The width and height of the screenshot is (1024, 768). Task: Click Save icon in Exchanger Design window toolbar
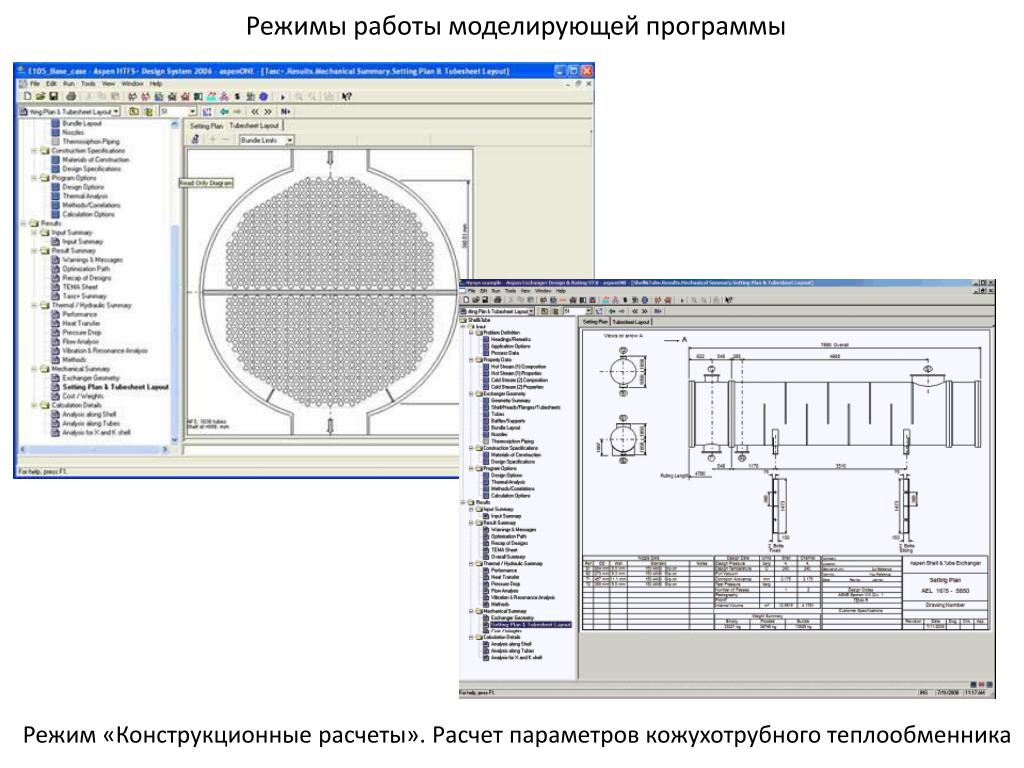(x=483, y=300)
